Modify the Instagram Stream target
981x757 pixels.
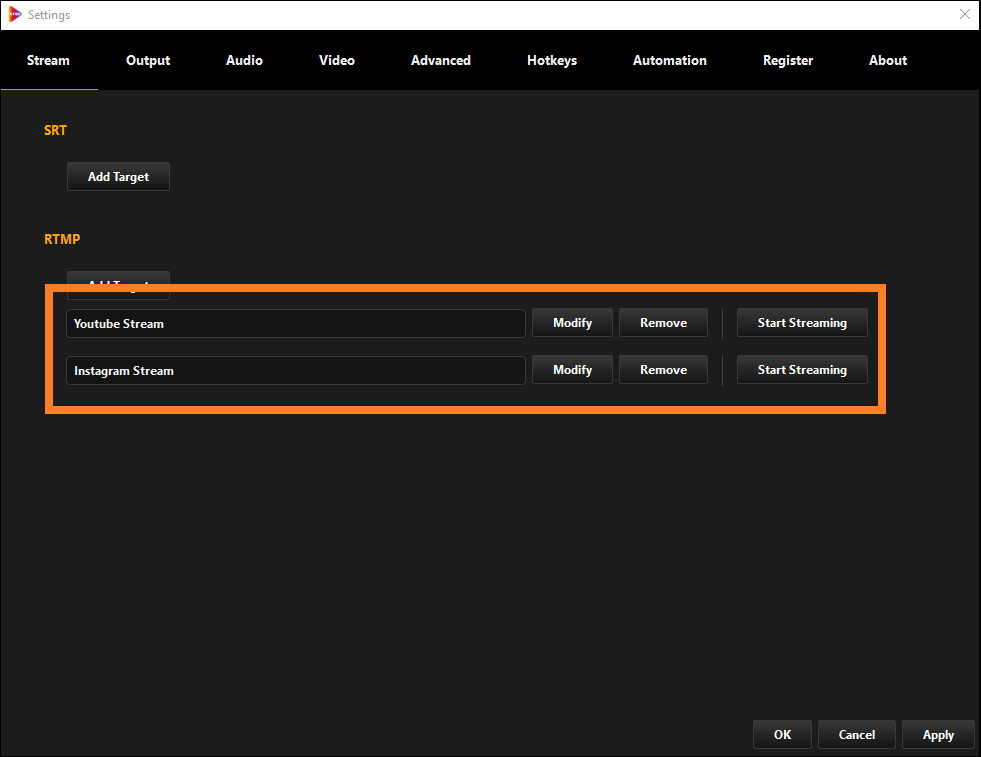(572, 370)
